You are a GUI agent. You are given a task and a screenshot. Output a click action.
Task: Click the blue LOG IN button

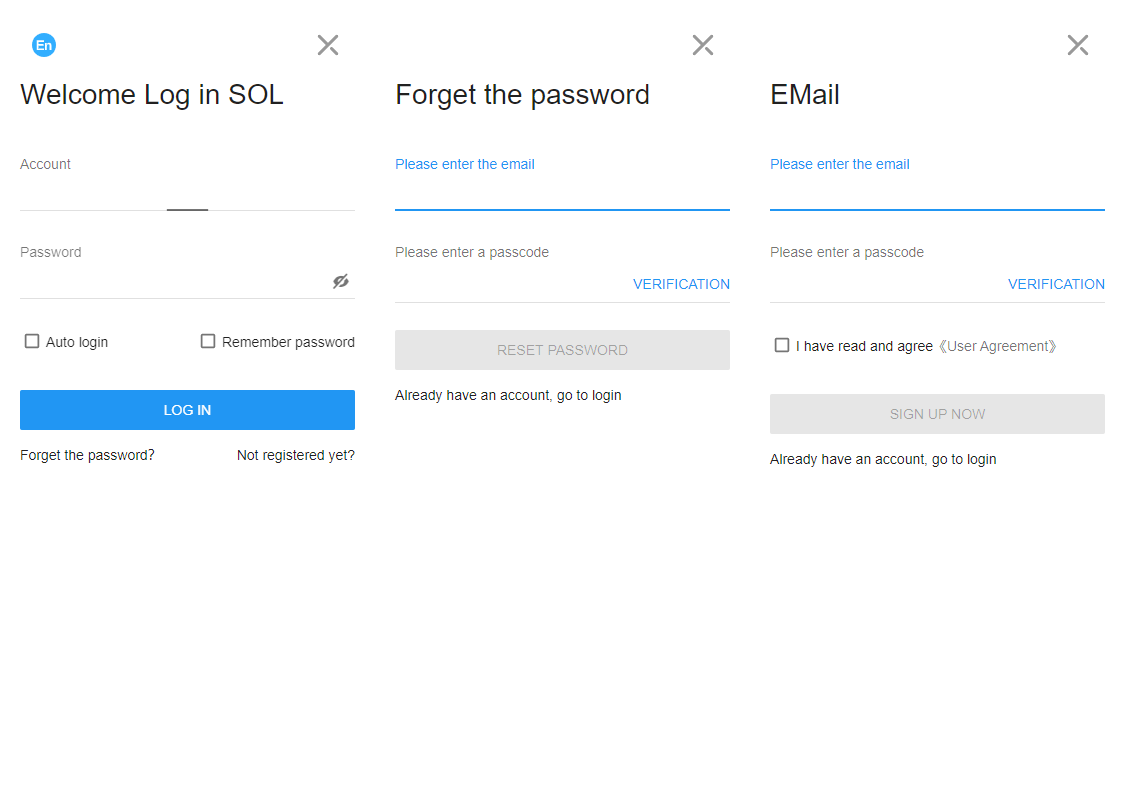[x=187, y=410]
